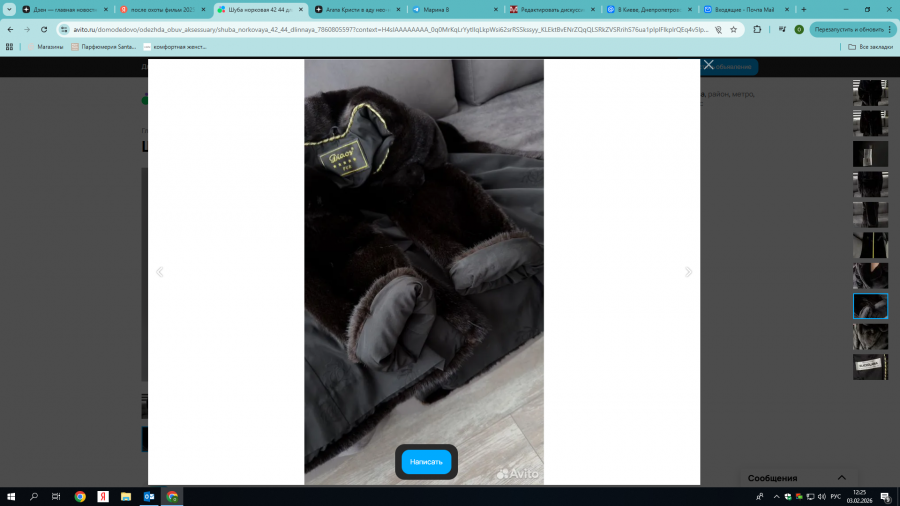The width and height of the screenshot is (900, 506).
Task: Open a new browser tab with plus
Action: (x=803, y=9)
